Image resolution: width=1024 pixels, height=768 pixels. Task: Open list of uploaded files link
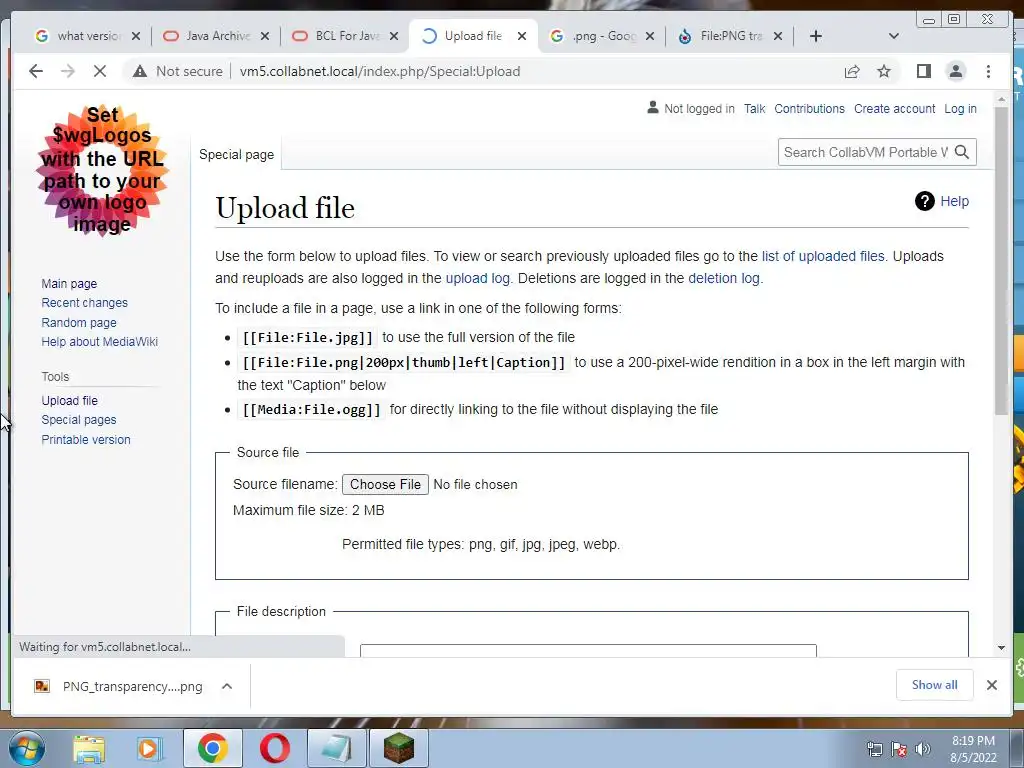823,256
